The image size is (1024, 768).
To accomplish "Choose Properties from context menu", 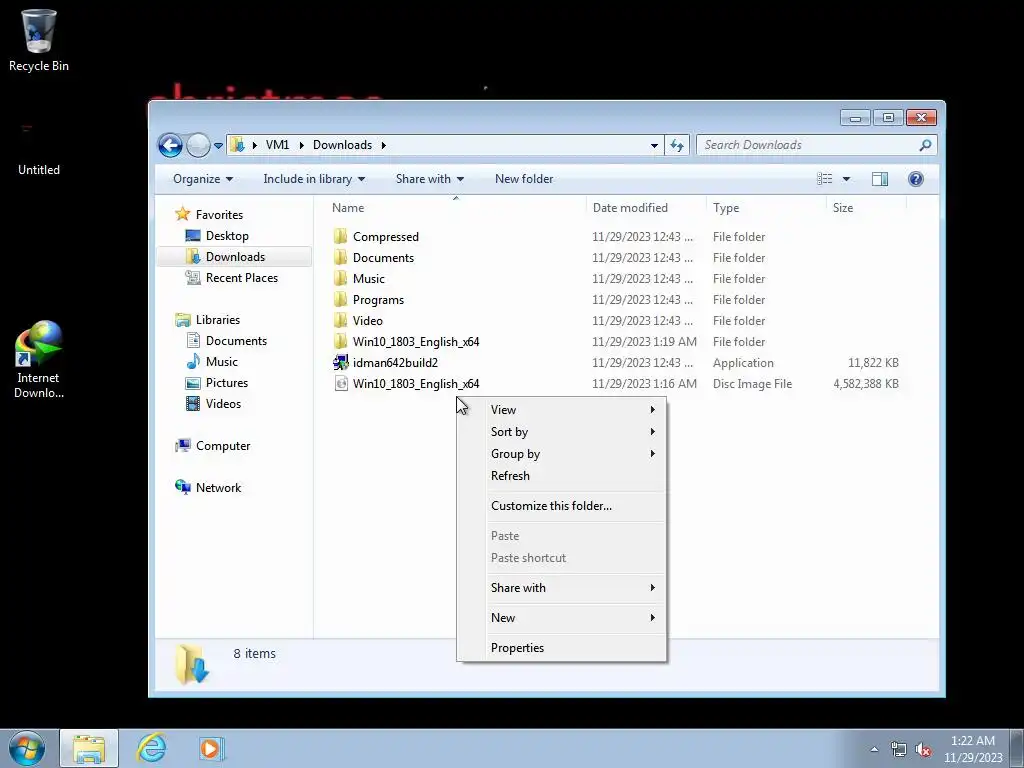I will point(562,648).
